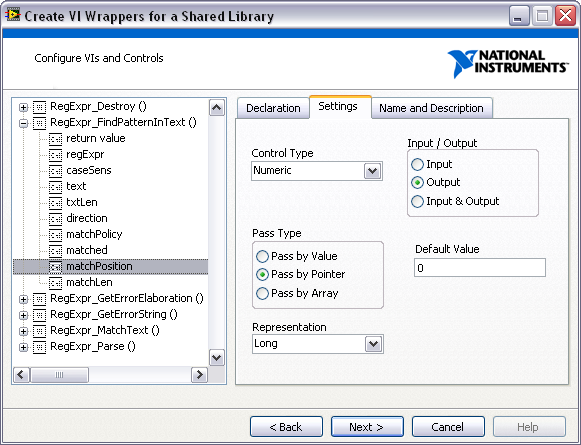The height and width of the screenshot is (445, 581).
Task: Select RegExpr_Parse () in the tree
Action: (93, 346)
